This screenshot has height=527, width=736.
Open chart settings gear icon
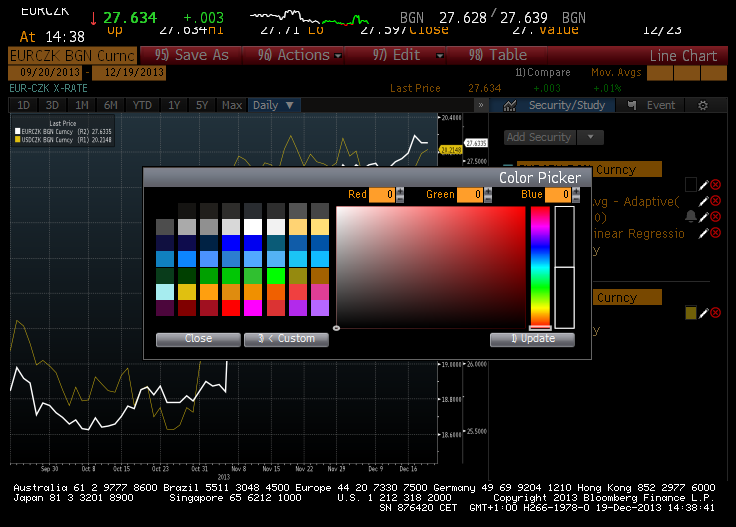(703, 106)
